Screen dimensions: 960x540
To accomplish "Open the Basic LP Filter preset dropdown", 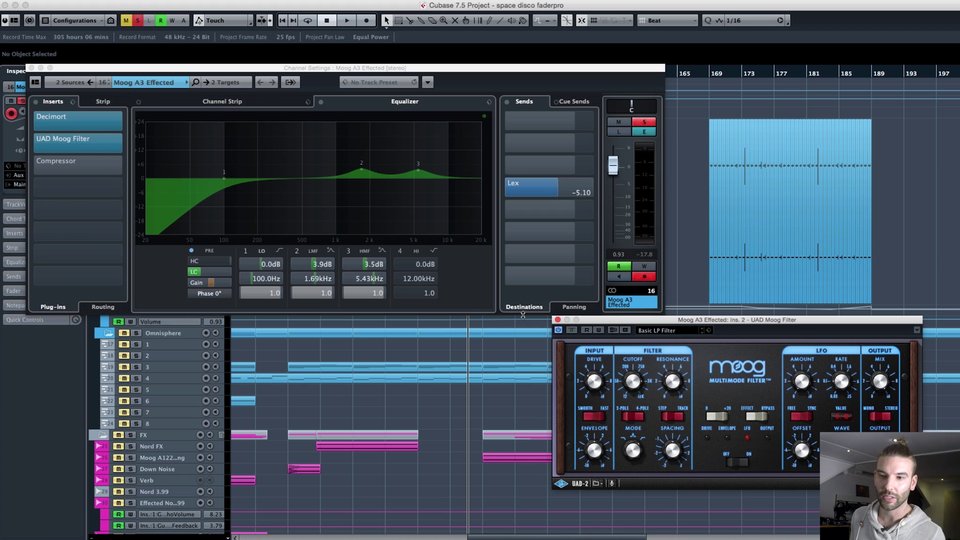I will (x=673, y=330).
